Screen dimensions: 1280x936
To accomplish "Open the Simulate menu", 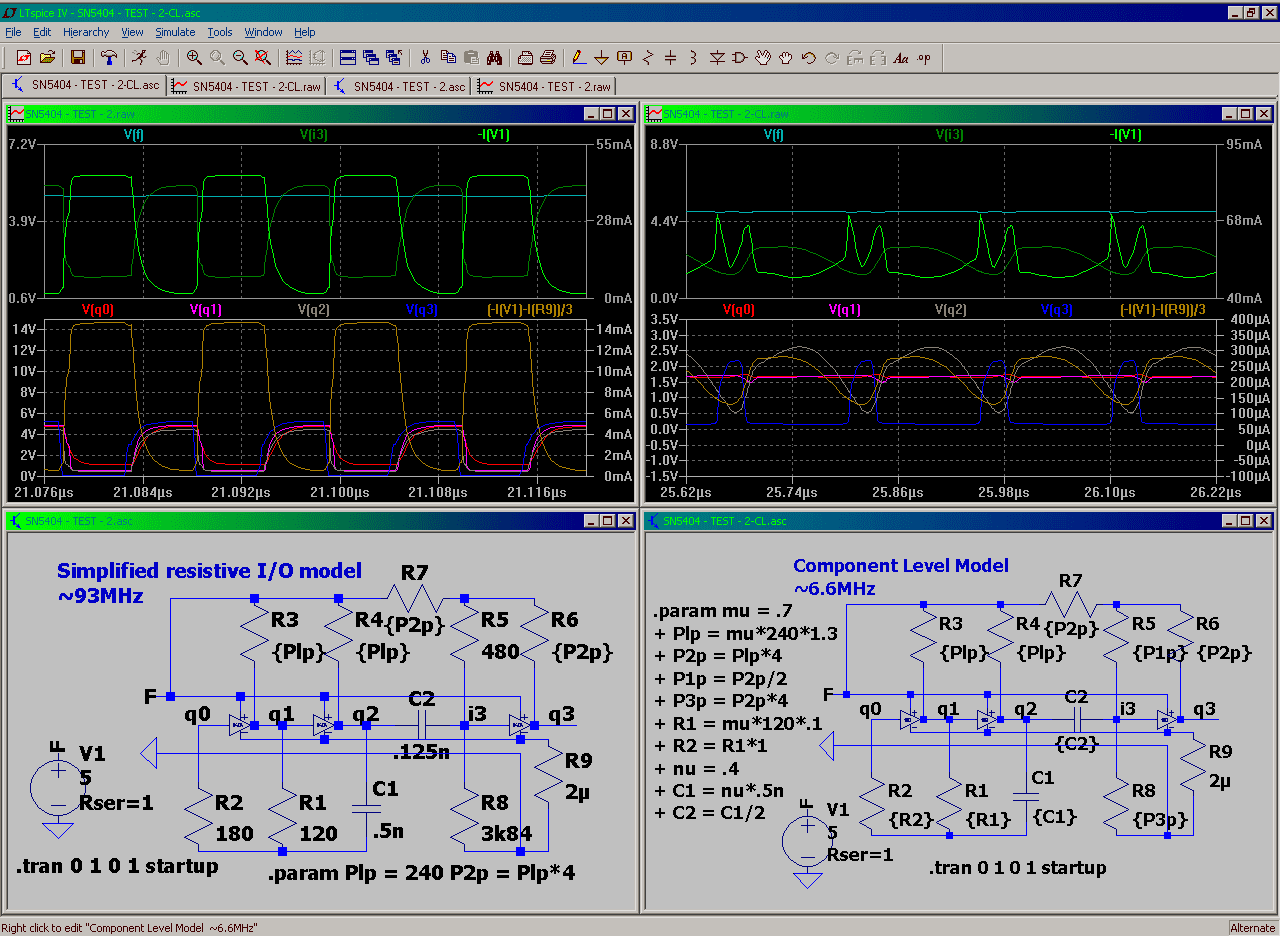I will point(175,32).
